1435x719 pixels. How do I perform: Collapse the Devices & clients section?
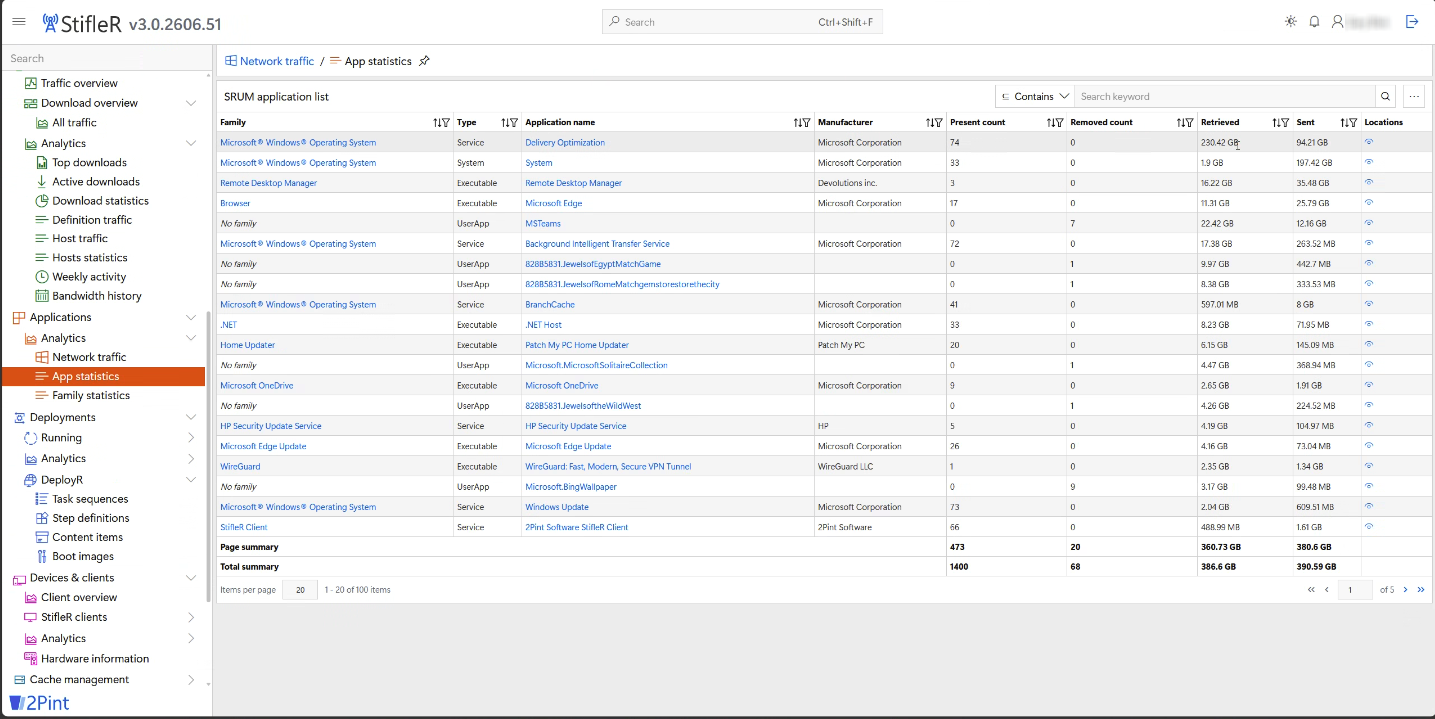[x=191, y=578]
